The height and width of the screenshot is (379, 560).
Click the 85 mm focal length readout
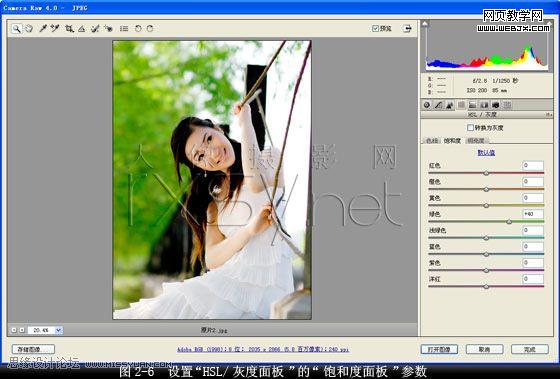point(499,91)
